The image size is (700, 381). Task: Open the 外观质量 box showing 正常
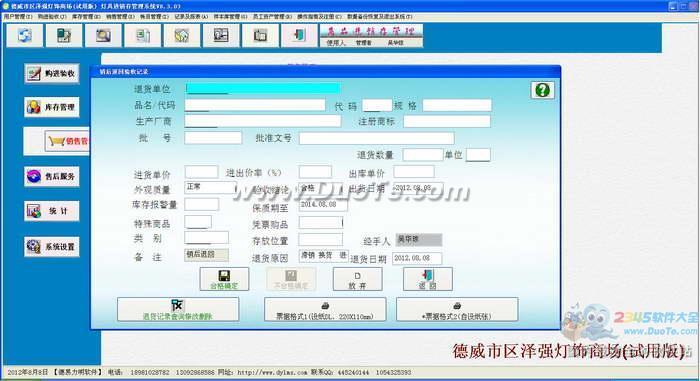tap(209, 187)
